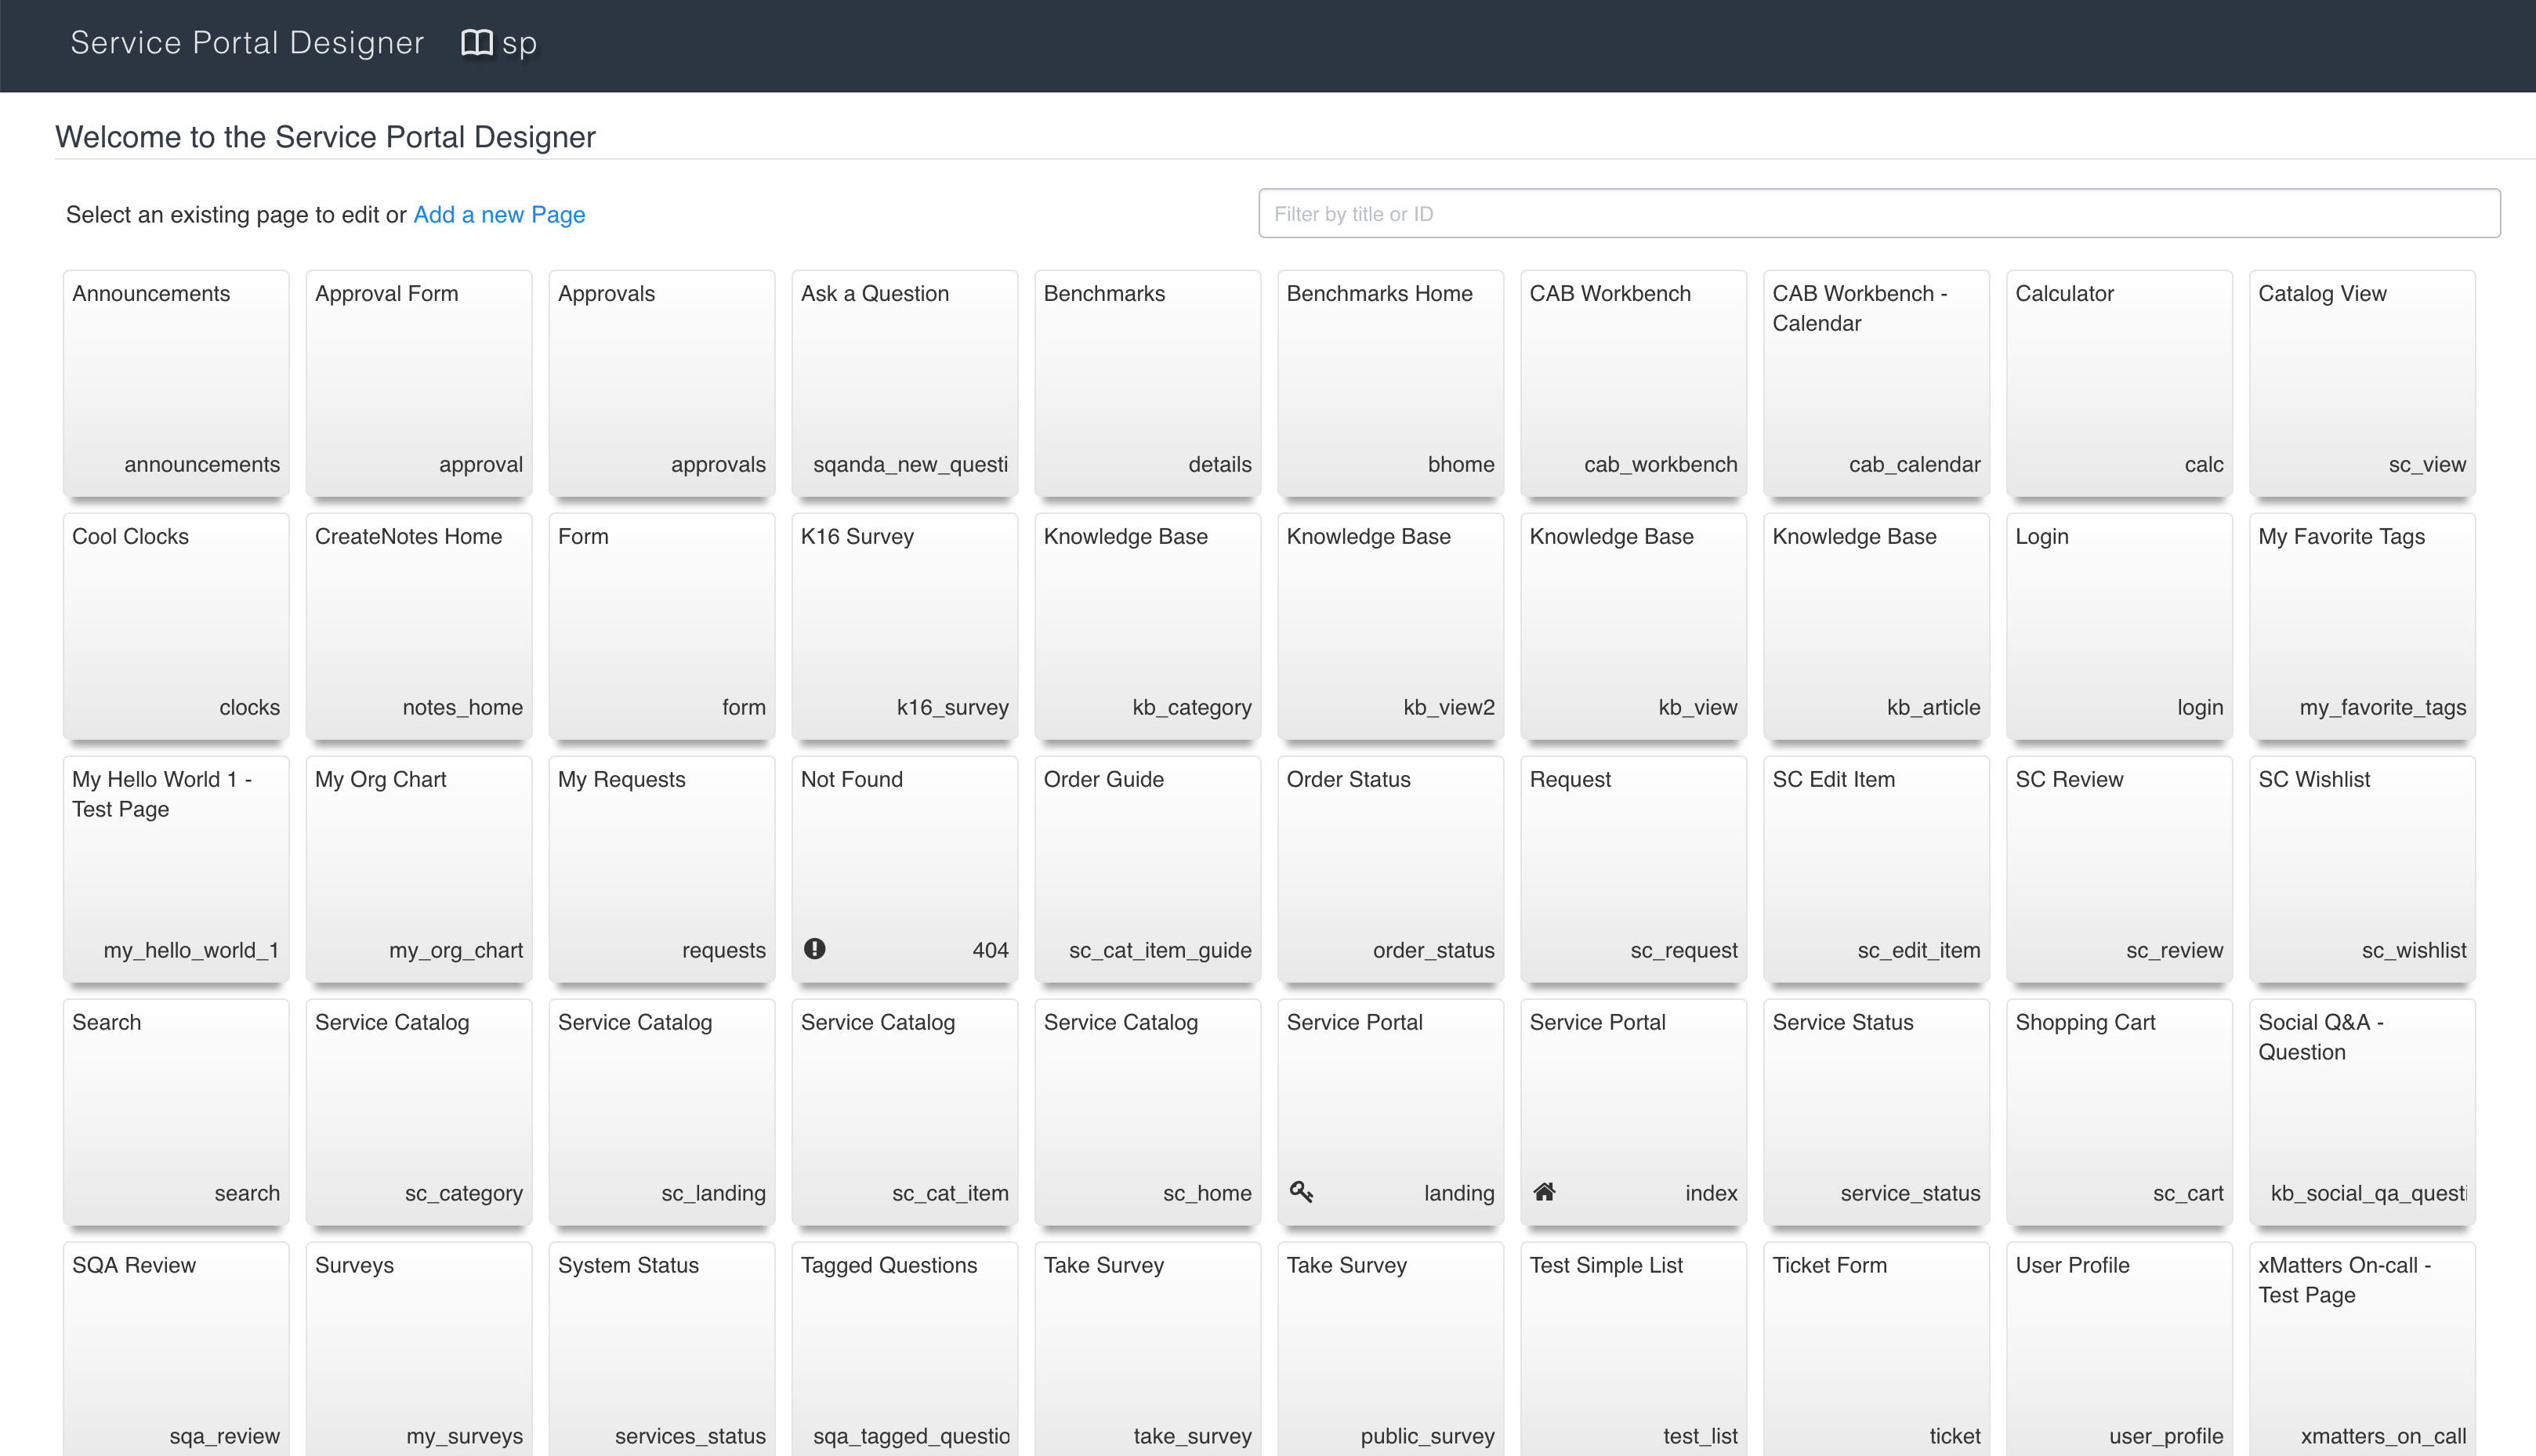Open the Ticket Form page card
The height and width of the screenshot is (1456, 2536).
click(1876, 1350)
